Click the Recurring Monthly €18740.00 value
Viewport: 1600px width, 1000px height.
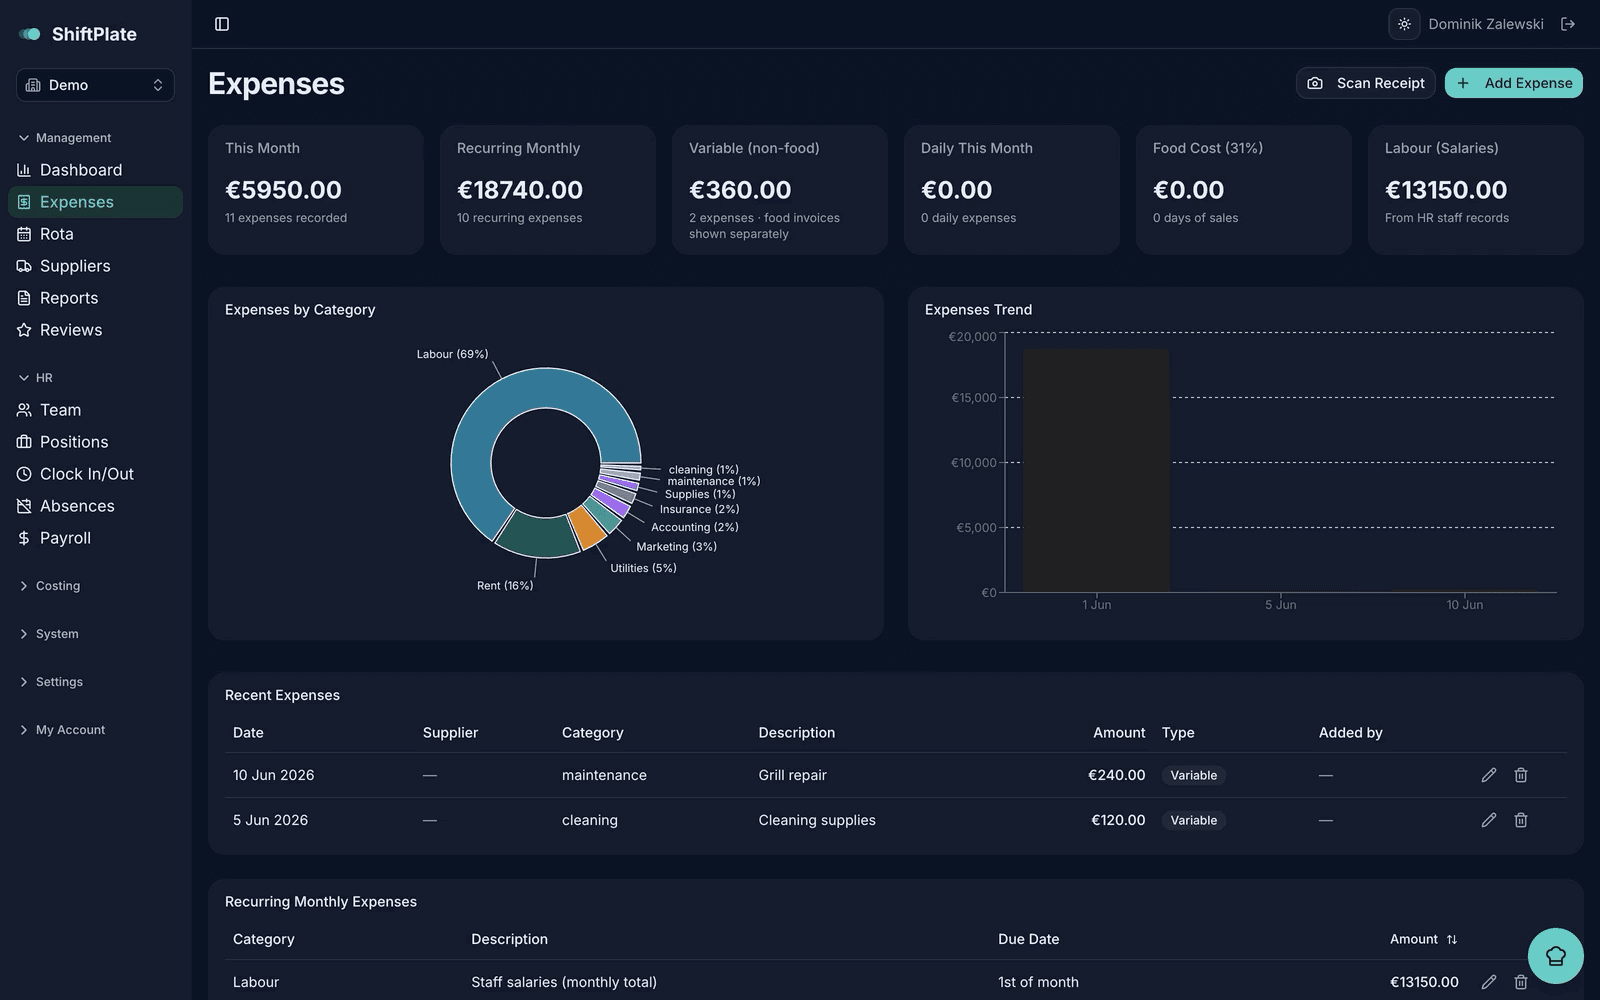[x=520, y=190]
